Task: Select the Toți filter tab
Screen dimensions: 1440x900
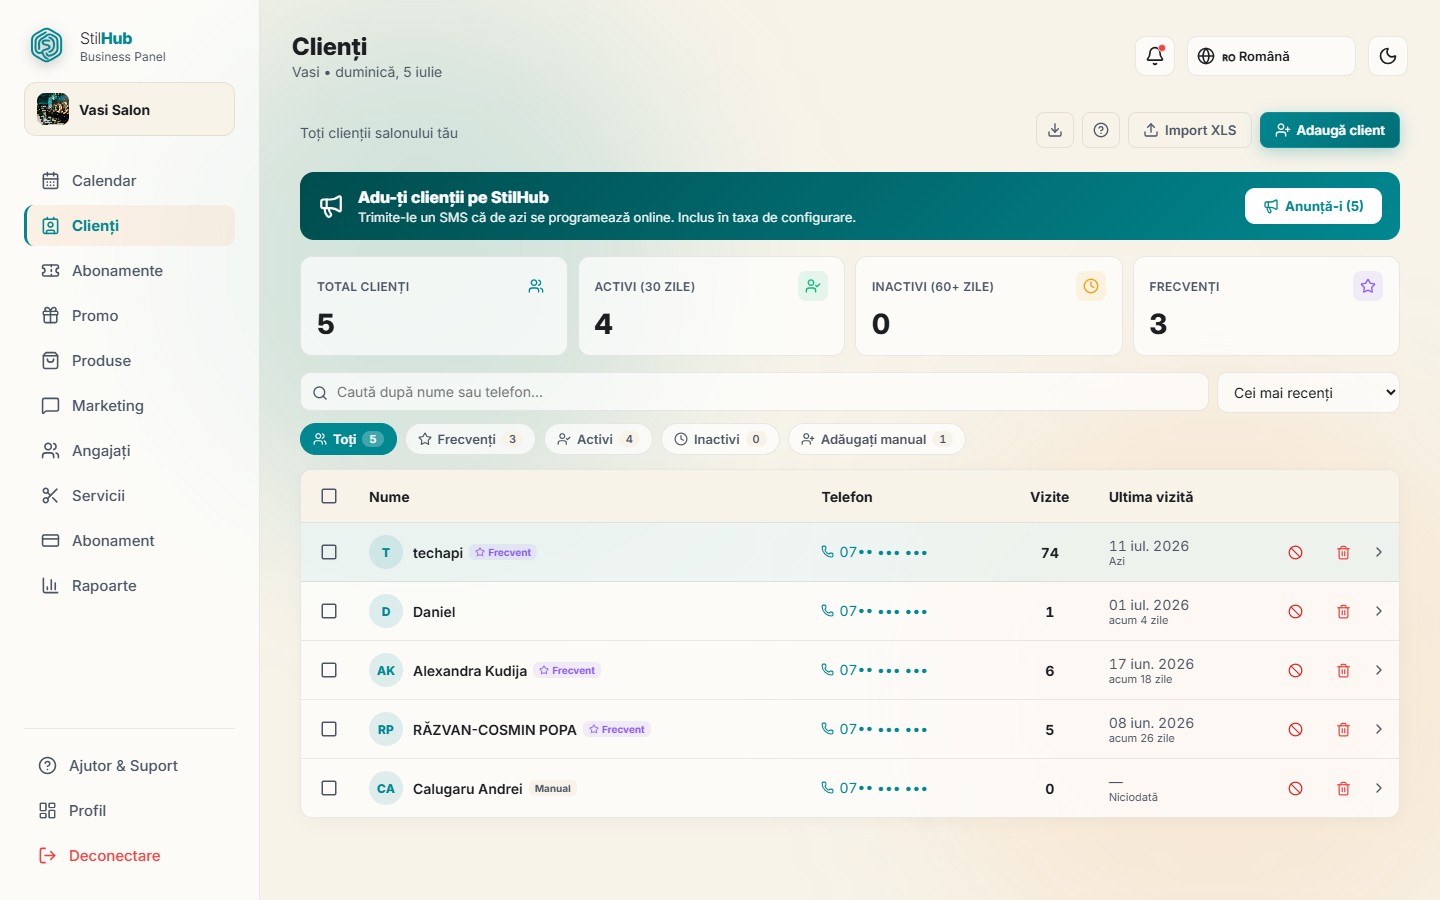Action: 348,439
